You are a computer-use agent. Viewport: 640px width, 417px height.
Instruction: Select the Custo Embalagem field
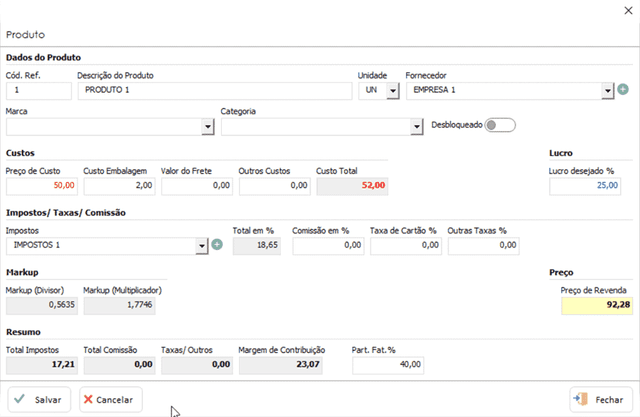tap(120, 186)
